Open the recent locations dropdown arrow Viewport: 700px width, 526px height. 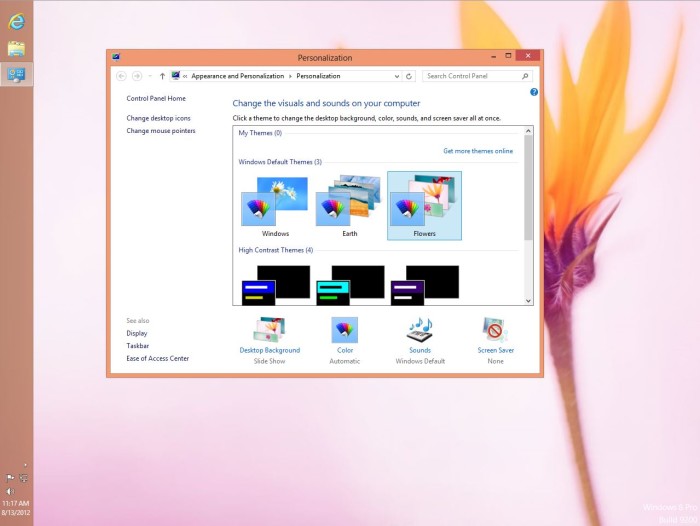coord(150,76)
